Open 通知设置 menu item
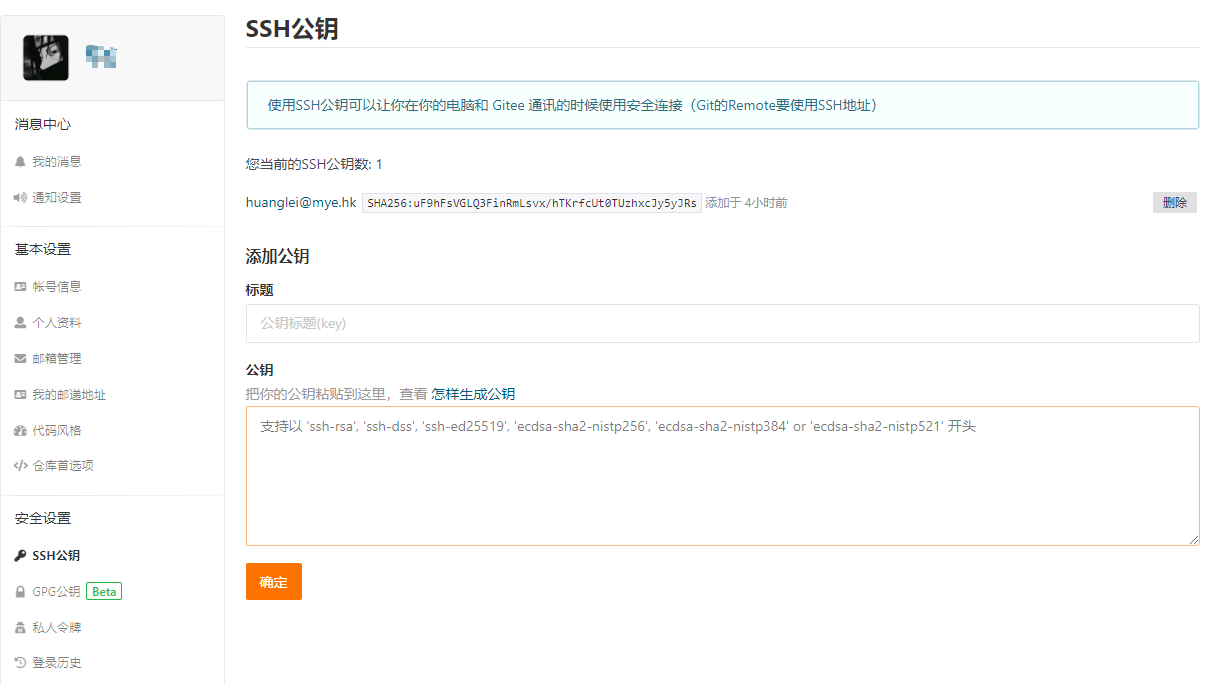The image size is (1224, 685). click(x=57, y=197)
